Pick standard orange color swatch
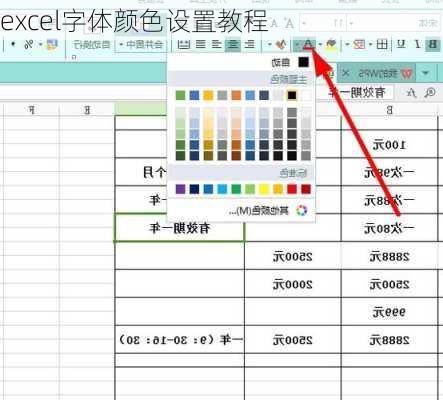The width and height of the screenshot is (443, 400). (x=278, y=189)
